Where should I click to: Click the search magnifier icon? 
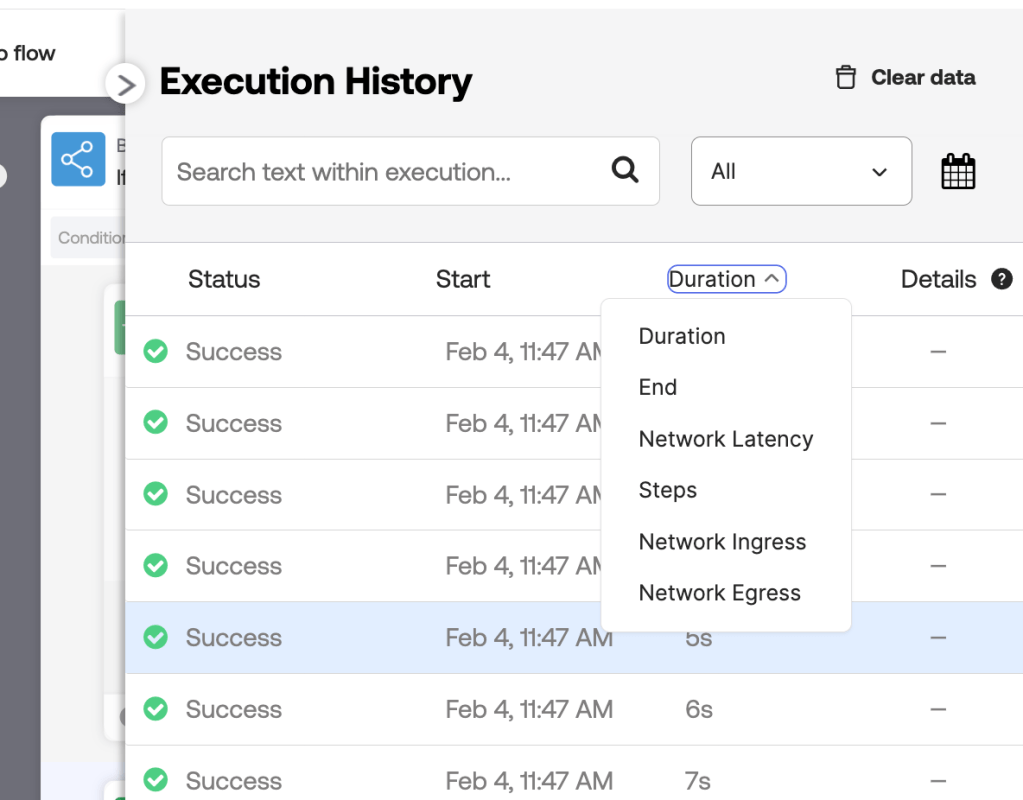pos(626,171)
